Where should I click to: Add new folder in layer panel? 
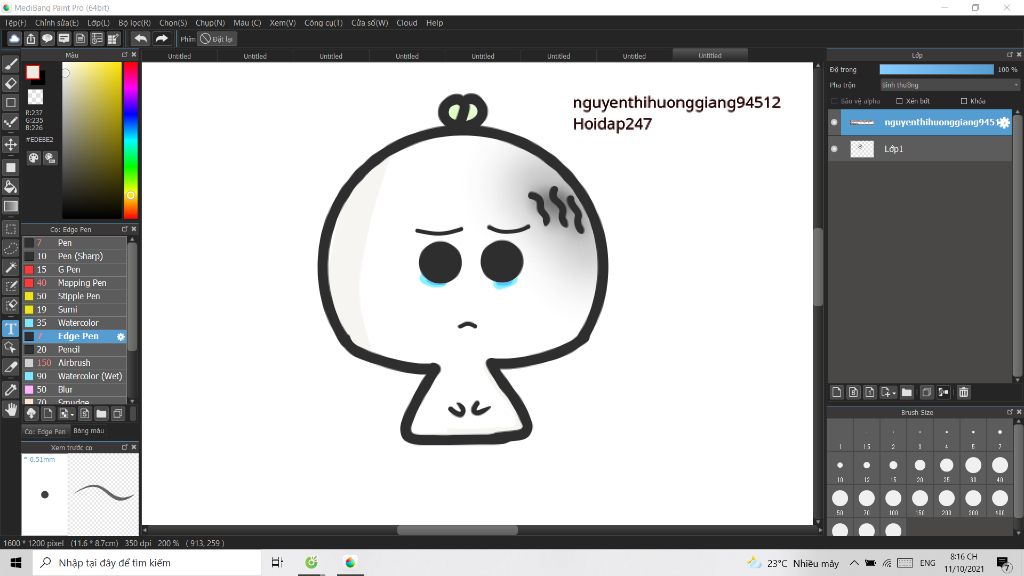coord(906,392)
